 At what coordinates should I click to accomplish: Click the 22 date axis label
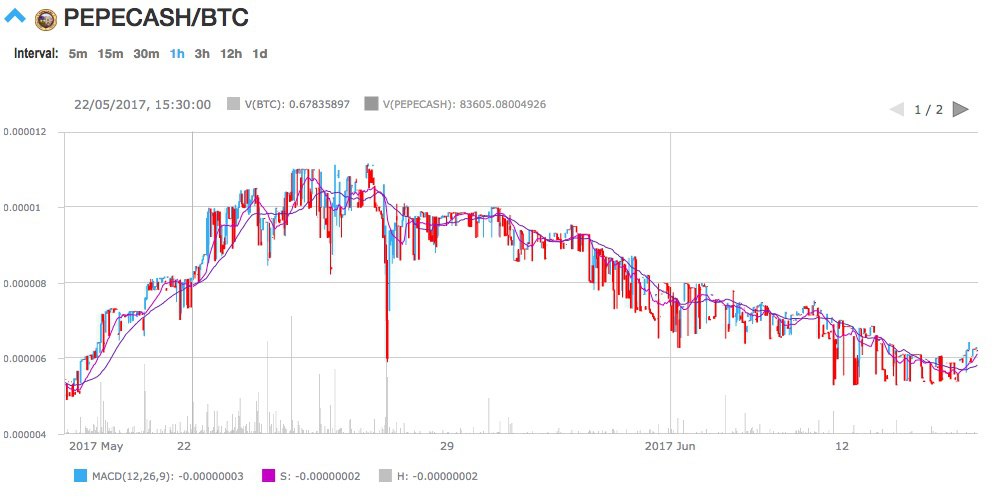(184, 446)
